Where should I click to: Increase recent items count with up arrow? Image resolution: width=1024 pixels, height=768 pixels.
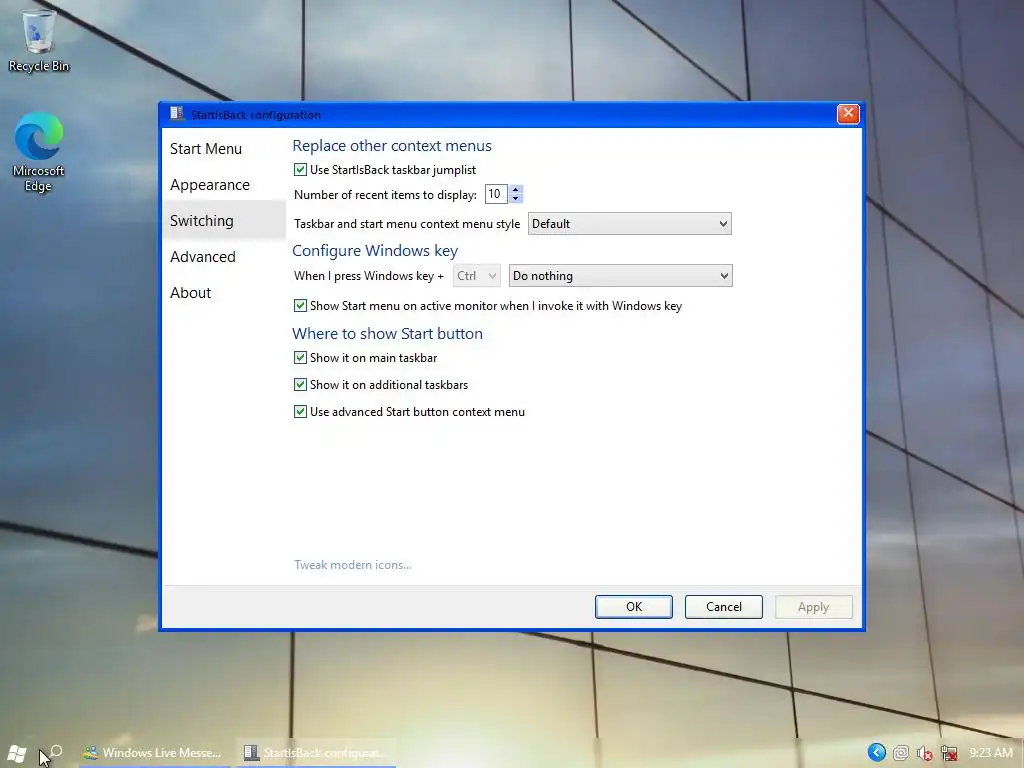516,189
